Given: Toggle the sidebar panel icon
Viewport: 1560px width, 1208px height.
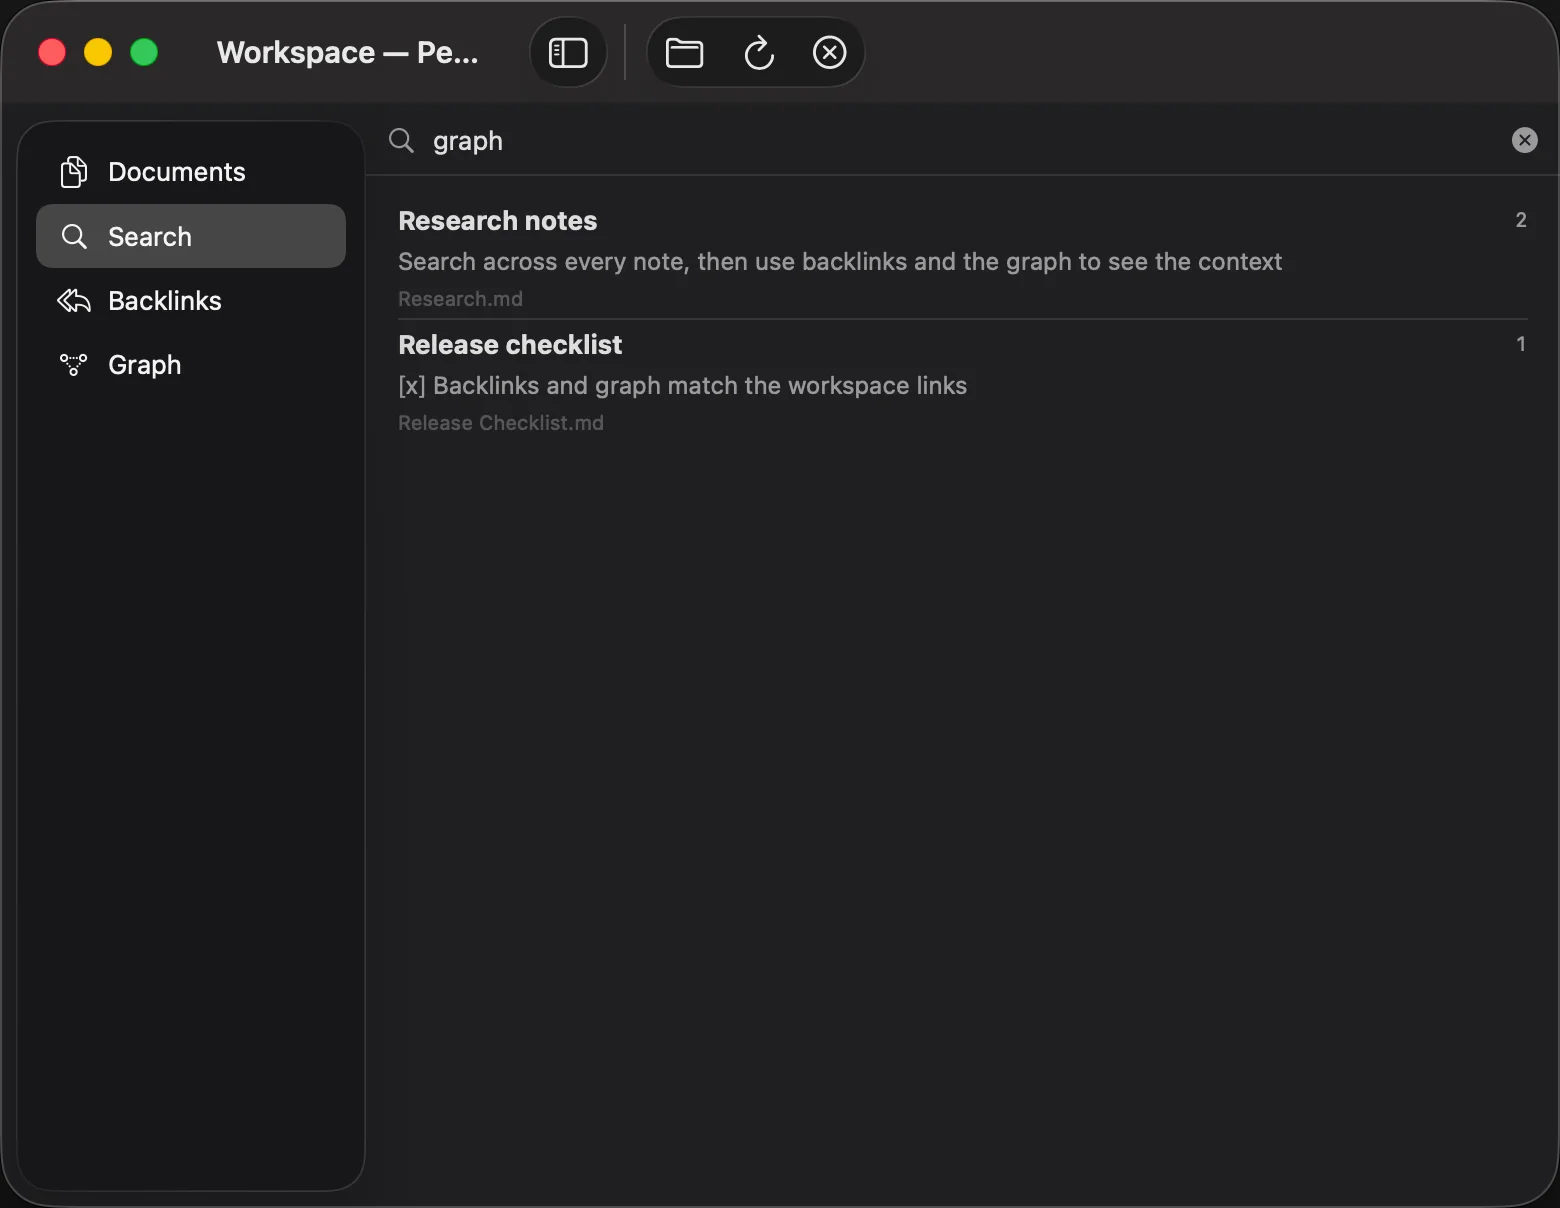Looking at the screenshot, I should pyautogui.click(x=568, y=52).
